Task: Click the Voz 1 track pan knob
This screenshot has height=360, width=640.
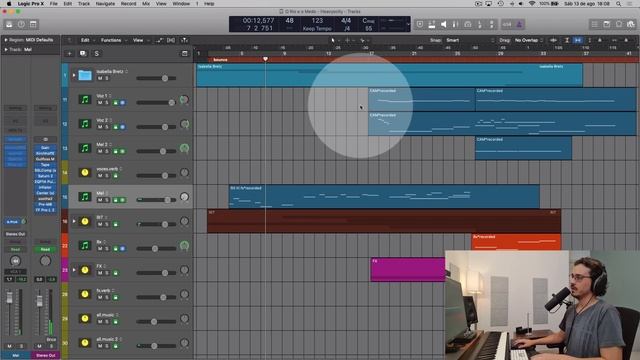Action: [x=184, y=100]
